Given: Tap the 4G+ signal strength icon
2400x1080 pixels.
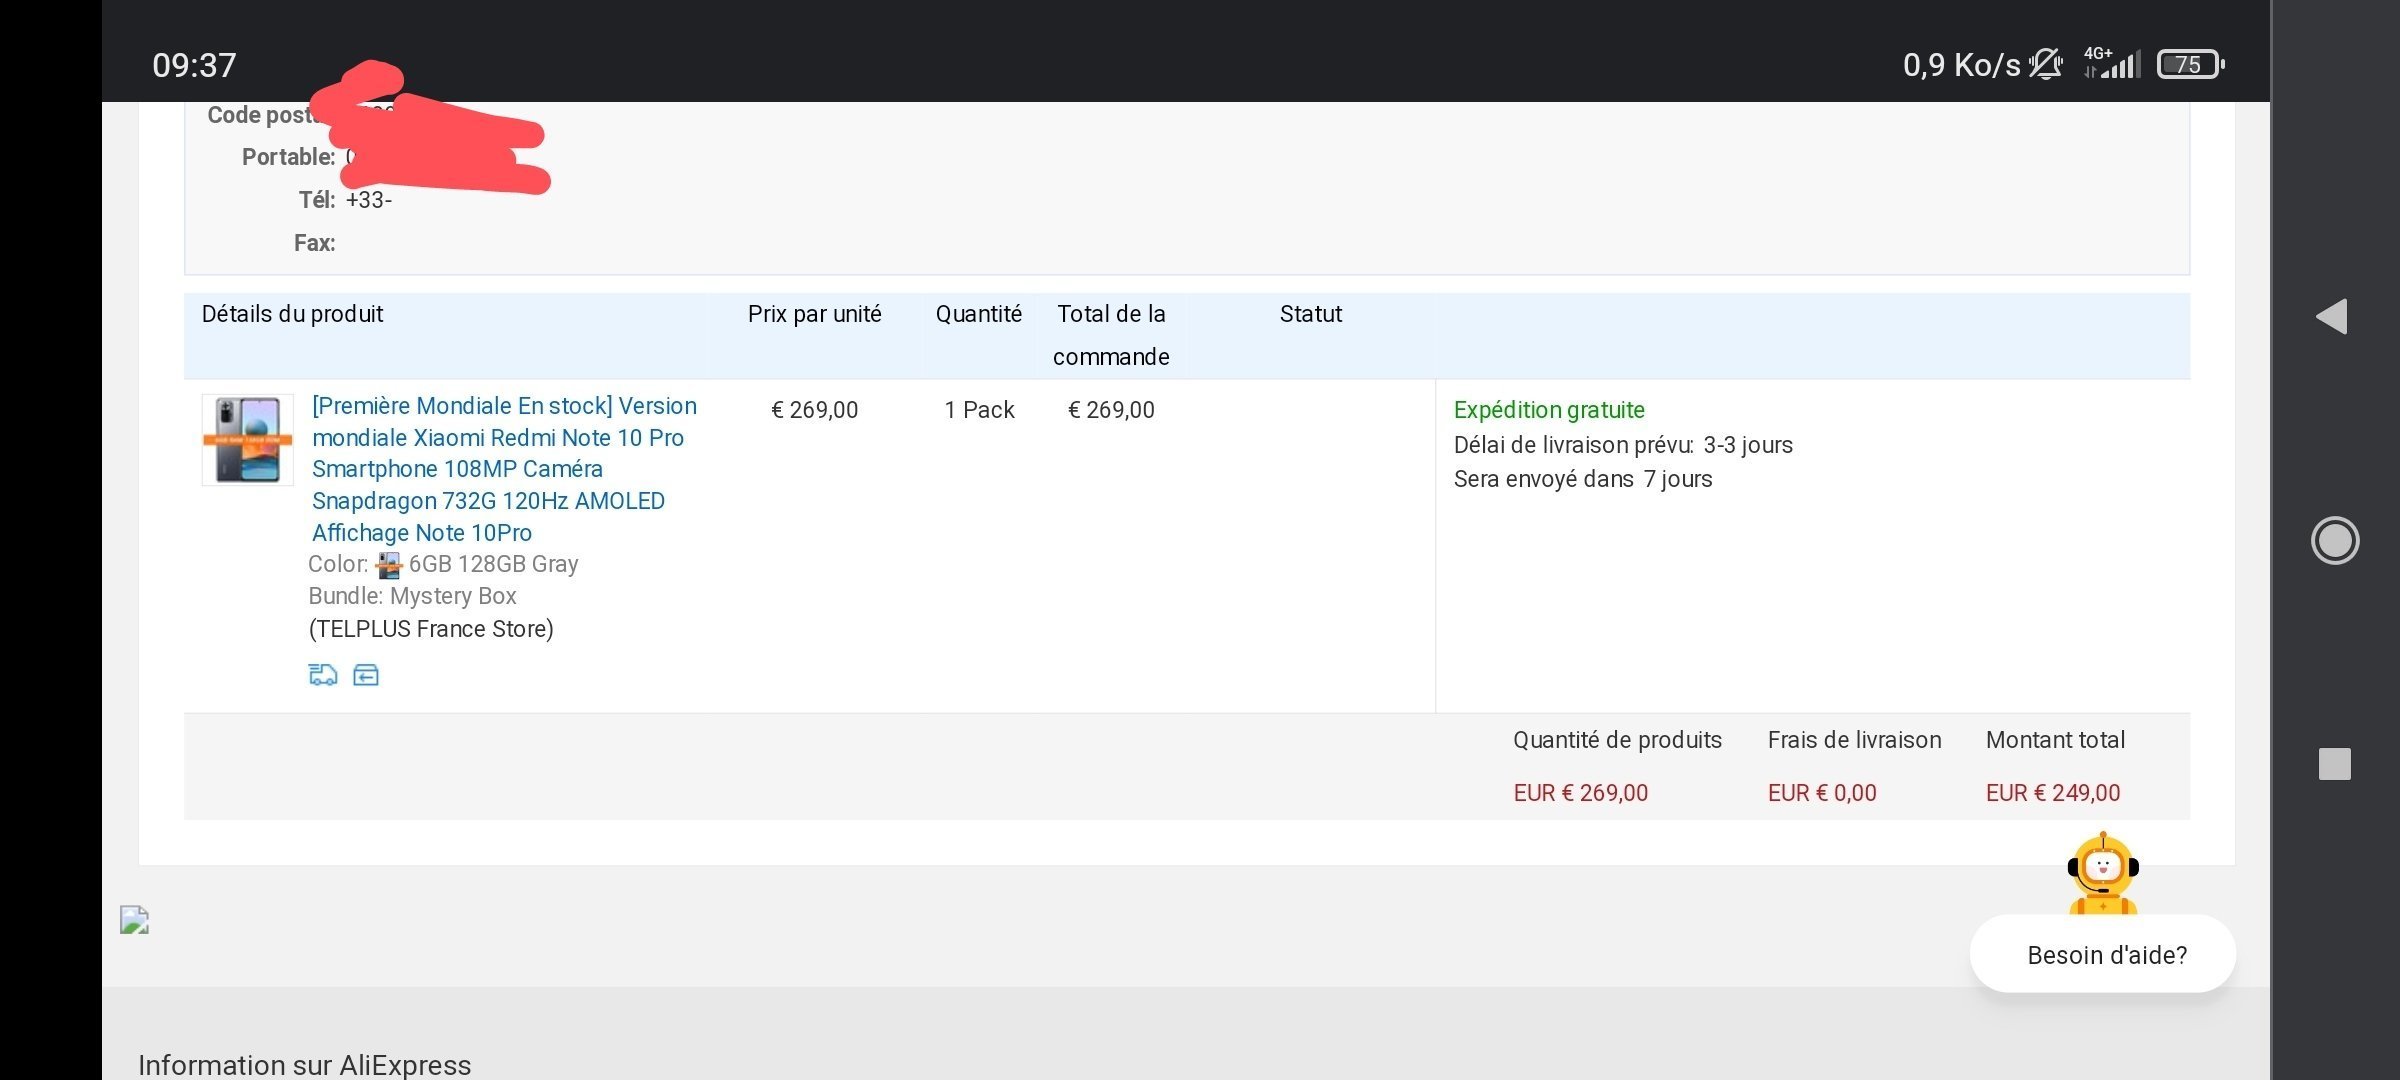Looking at the screenshot, I should 2112,64.
